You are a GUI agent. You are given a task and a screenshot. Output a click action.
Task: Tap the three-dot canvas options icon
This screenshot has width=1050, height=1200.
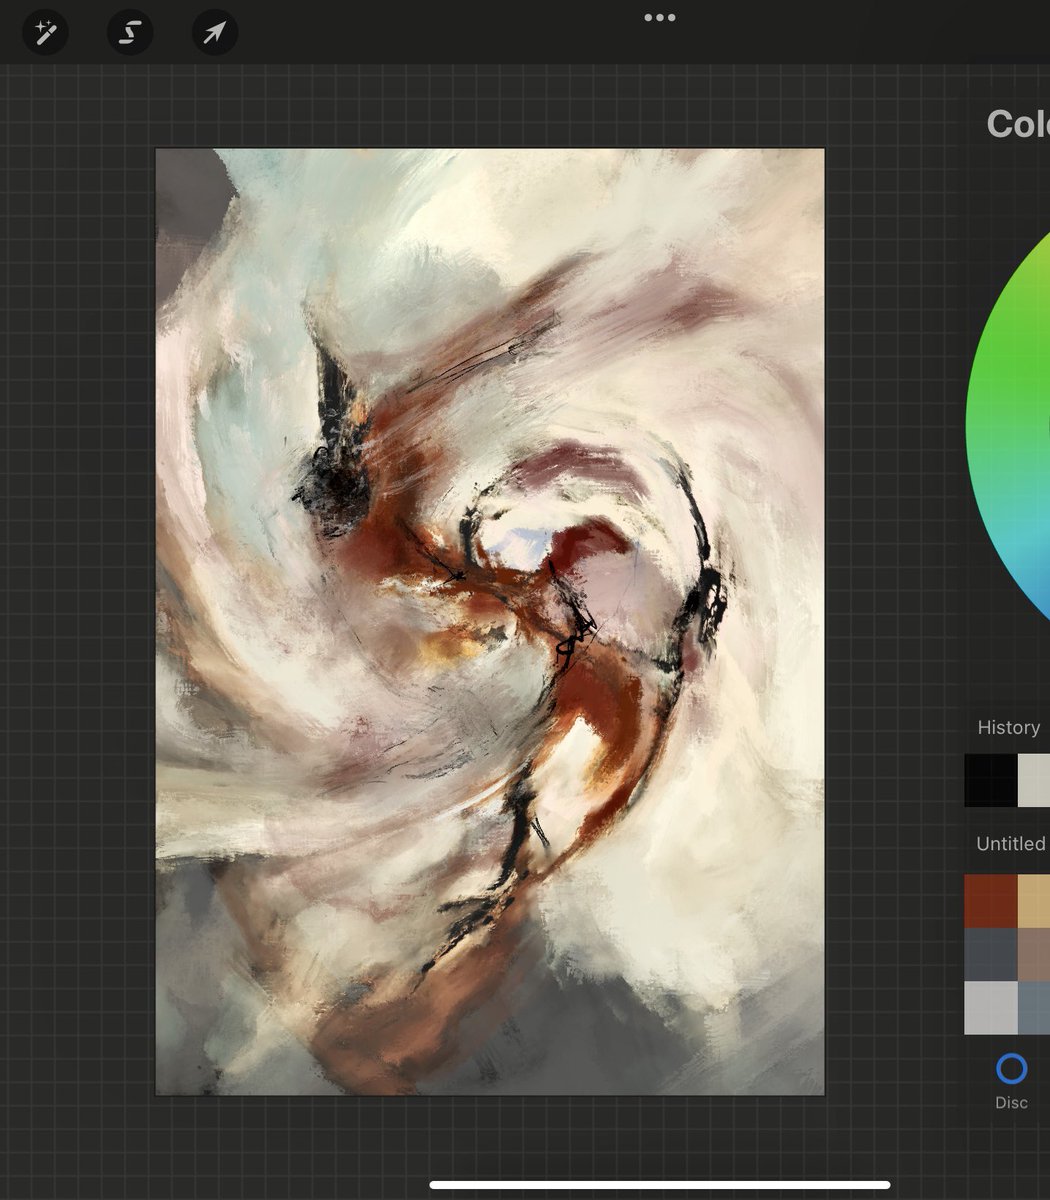659,16
